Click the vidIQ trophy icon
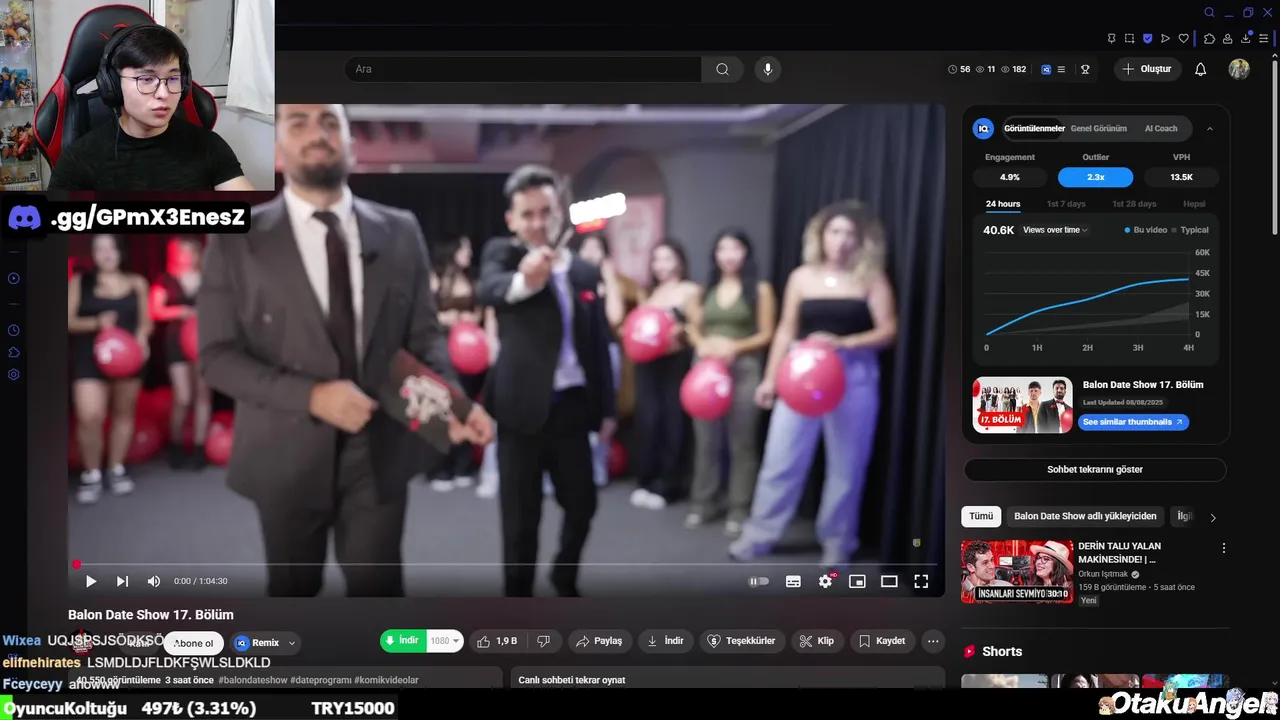 click(x=1085, y=69)
